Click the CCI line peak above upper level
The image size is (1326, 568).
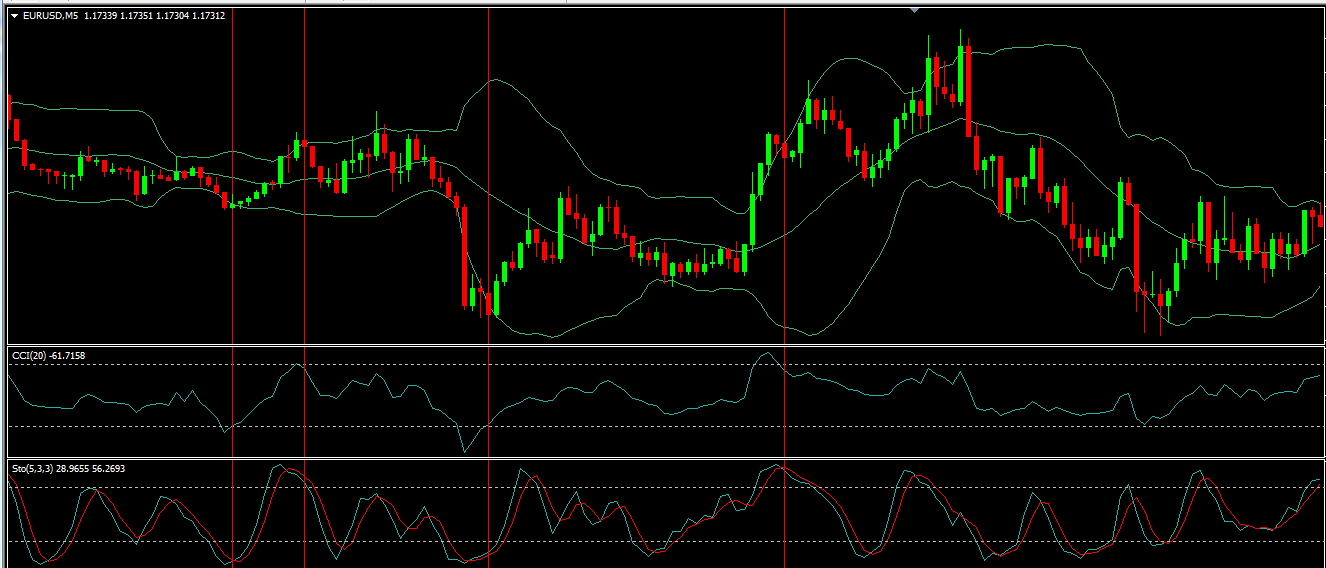pyautogui.click(x=765, y=354)
